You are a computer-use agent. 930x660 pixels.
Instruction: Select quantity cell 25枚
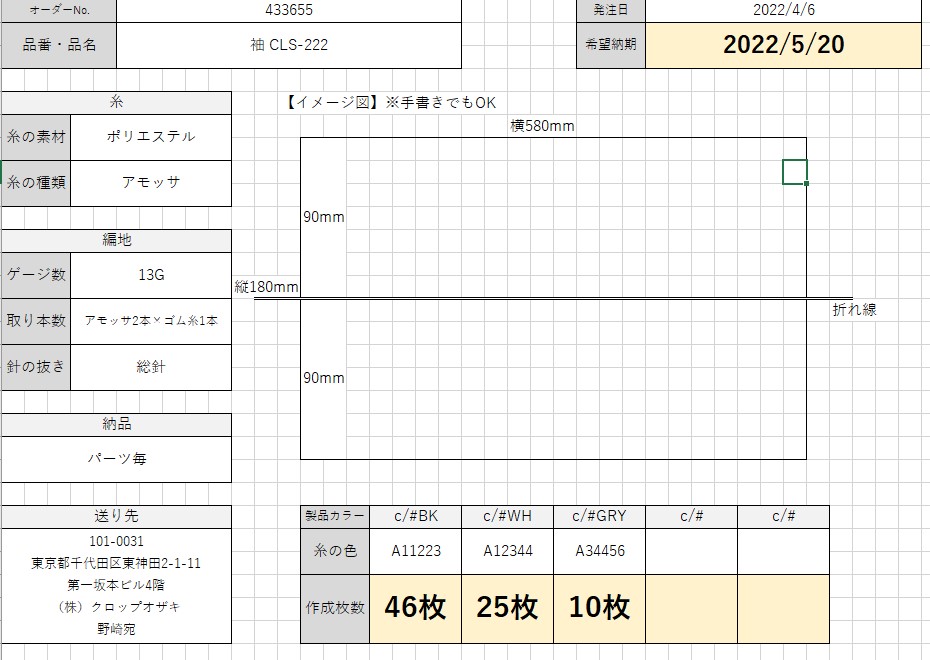pos(508,608)
